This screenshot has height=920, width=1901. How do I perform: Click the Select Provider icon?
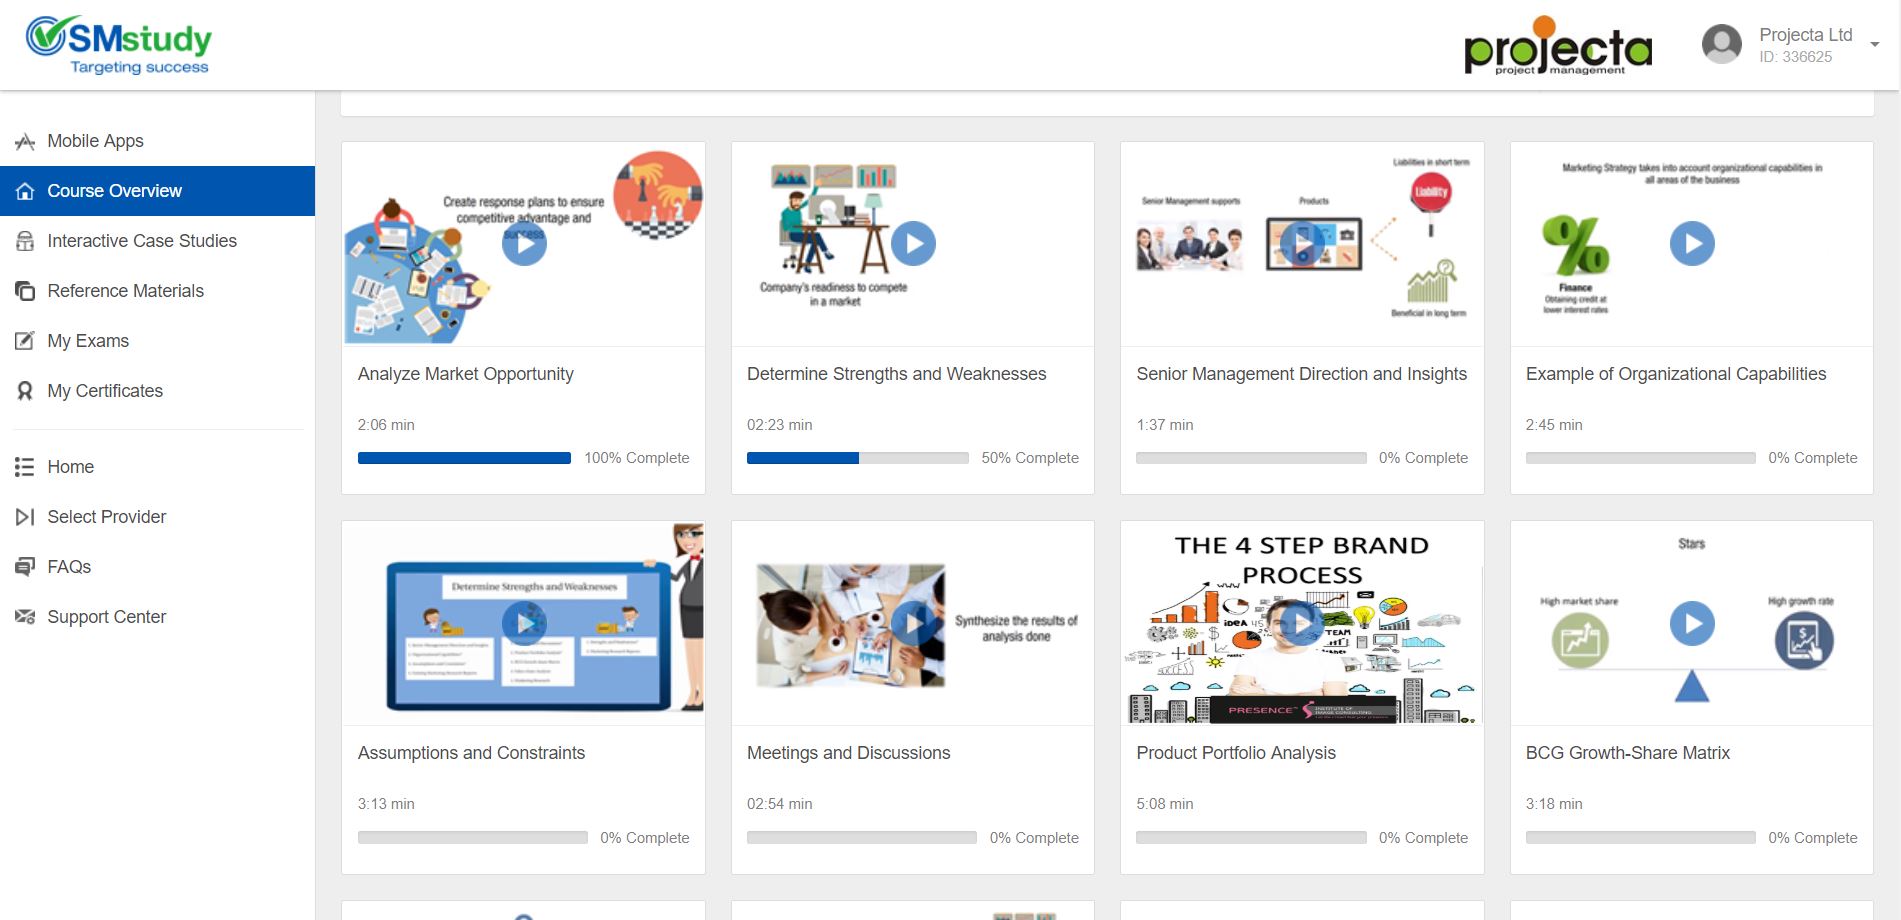(25, 517)
